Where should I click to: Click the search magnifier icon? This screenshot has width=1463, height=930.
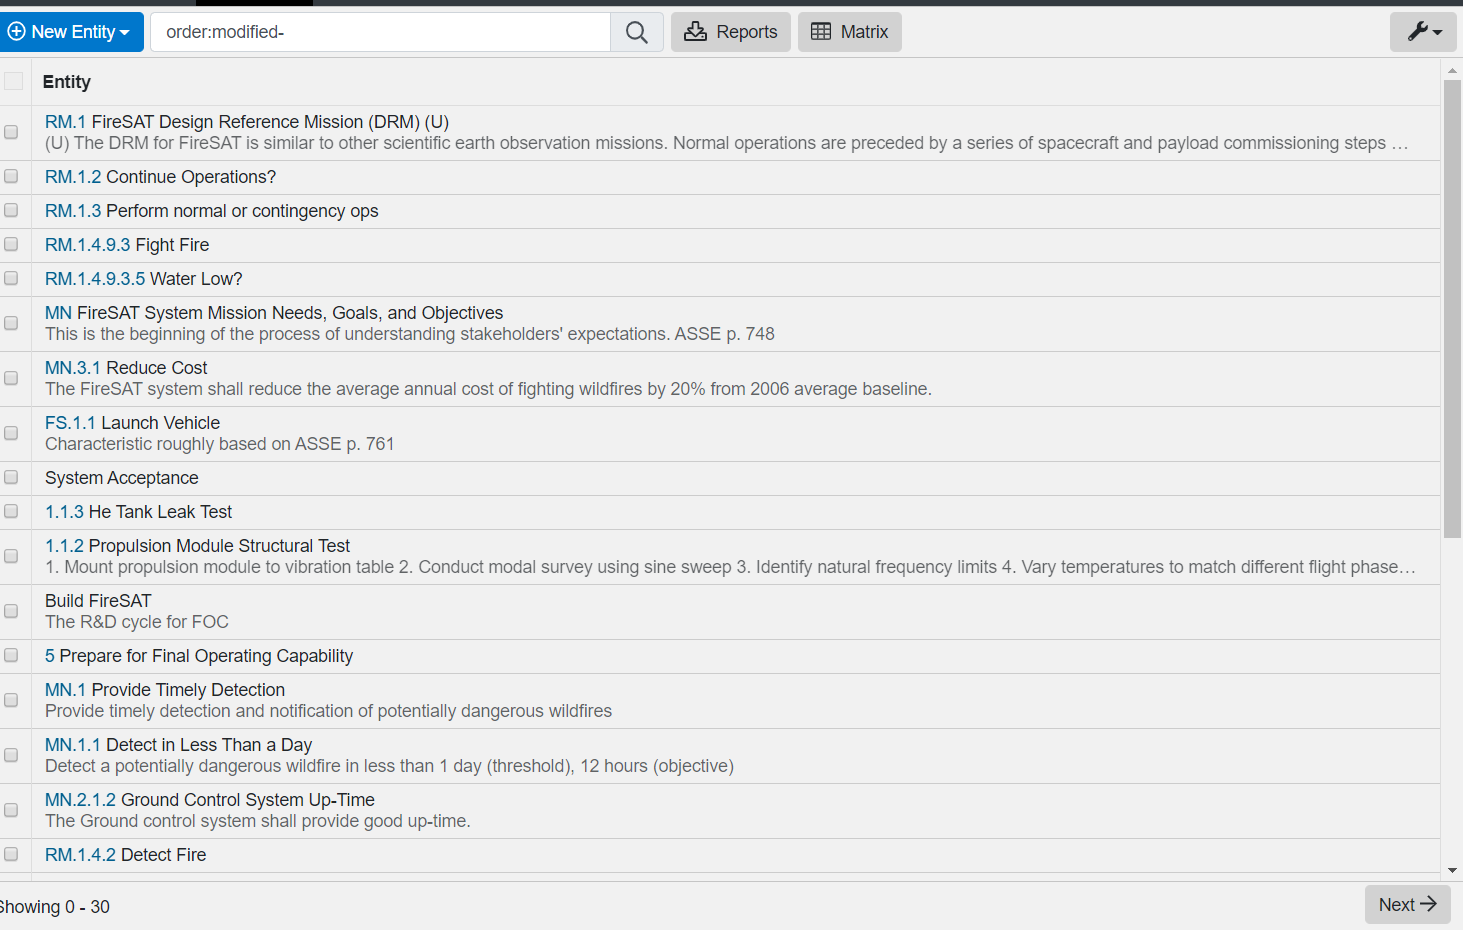tap(636, 31)
